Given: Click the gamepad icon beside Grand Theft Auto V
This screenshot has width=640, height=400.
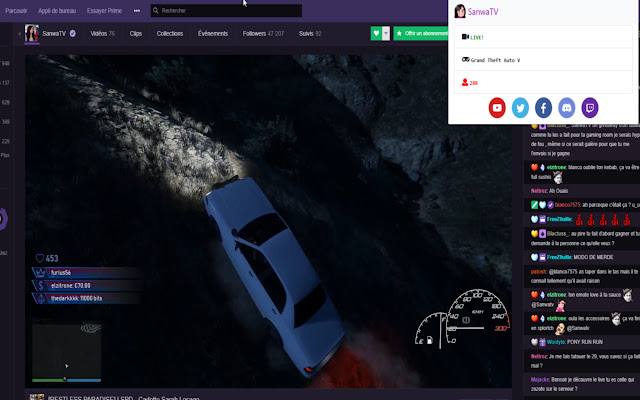Looking at the screenshot, I should [465, 60].
